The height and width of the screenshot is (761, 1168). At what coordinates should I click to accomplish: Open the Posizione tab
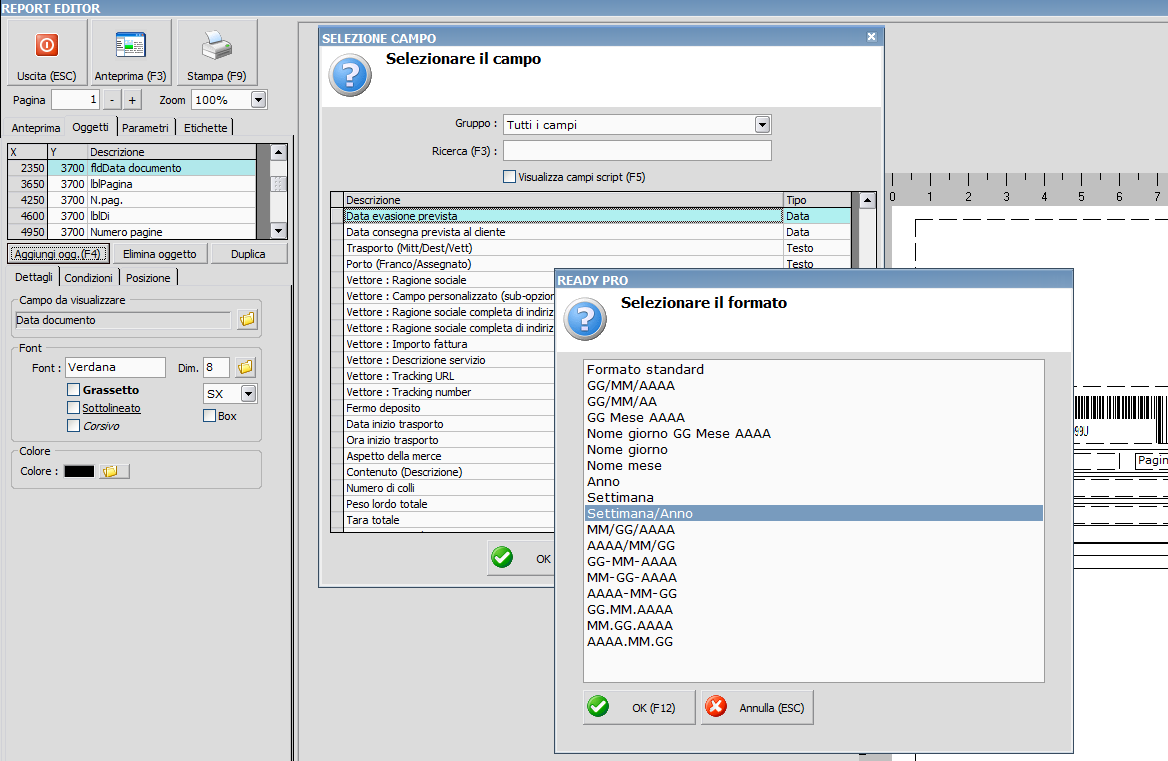click(x=147, y=278)
